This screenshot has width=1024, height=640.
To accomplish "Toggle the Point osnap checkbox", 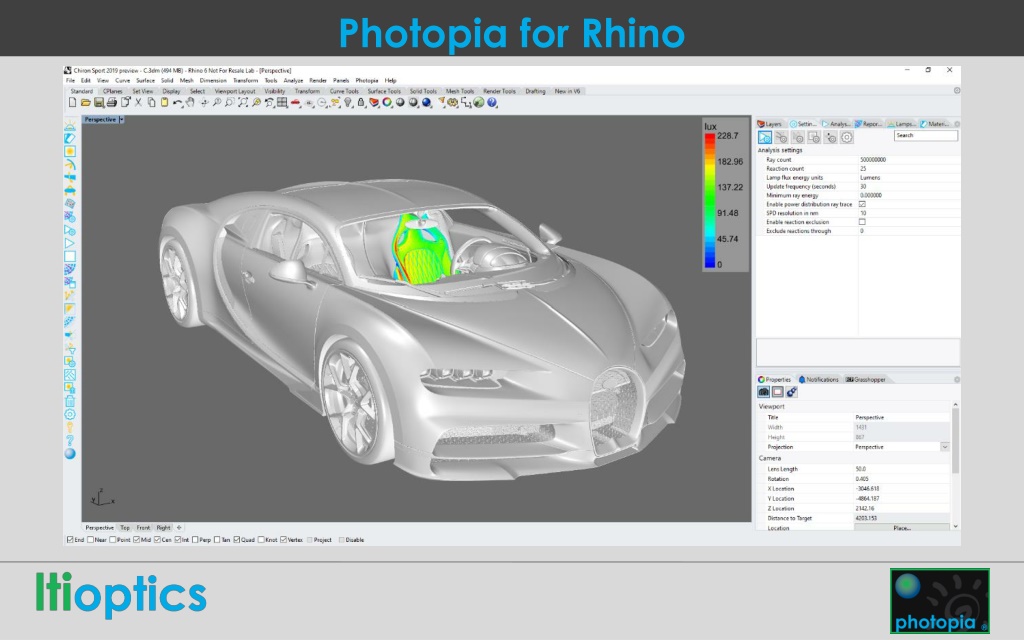I will click(x=113, y=540).
